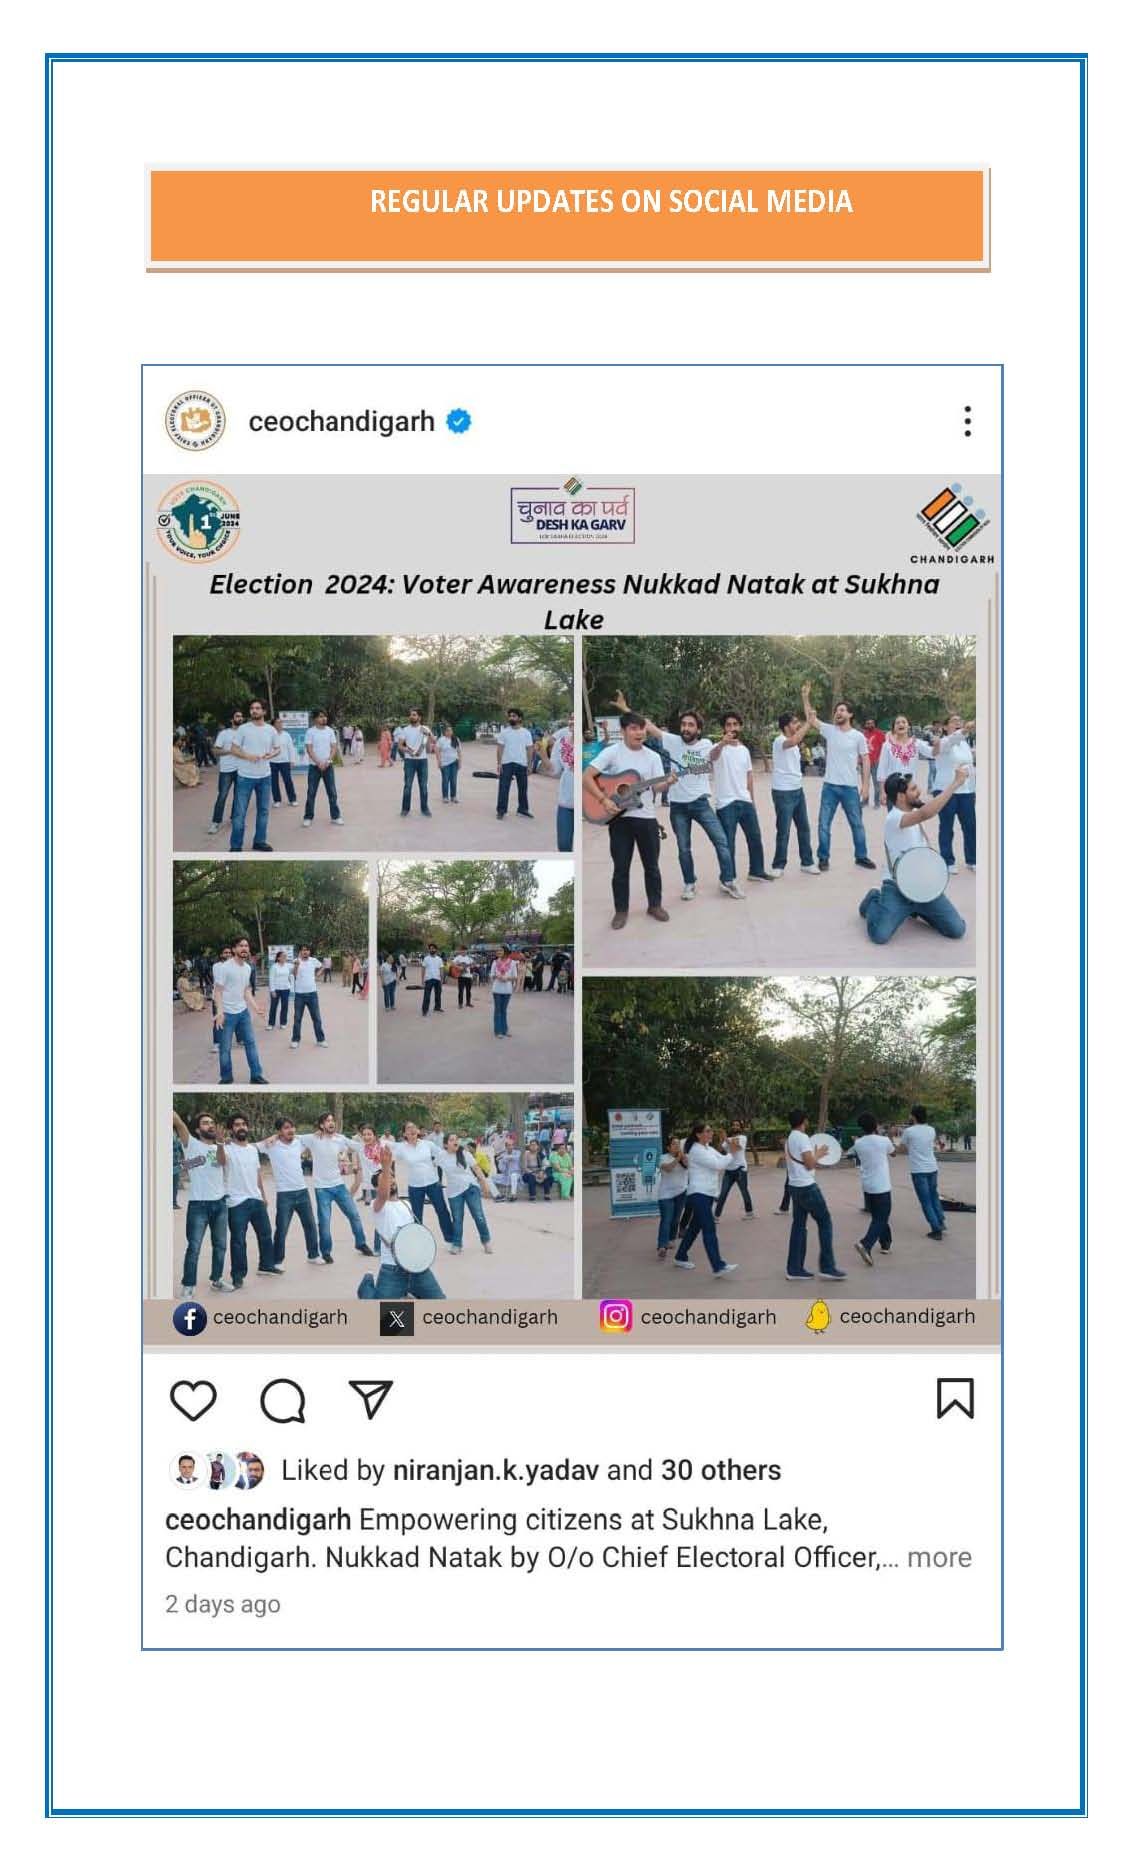Click the blue verified badge
The height and width of the screenshot is (1871, 1133).
coord(459,422)
